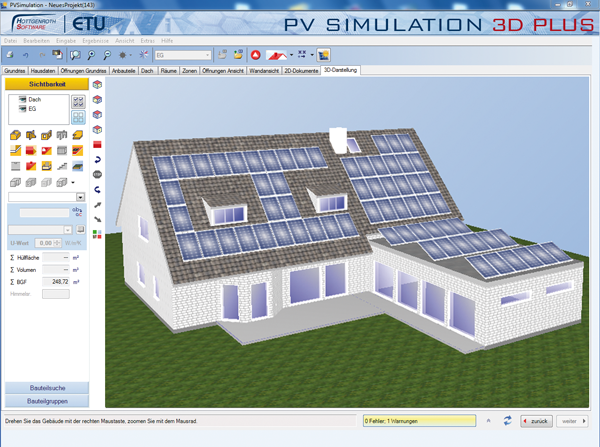Click the uncheck-all empty boxes button

pos(78,117)
